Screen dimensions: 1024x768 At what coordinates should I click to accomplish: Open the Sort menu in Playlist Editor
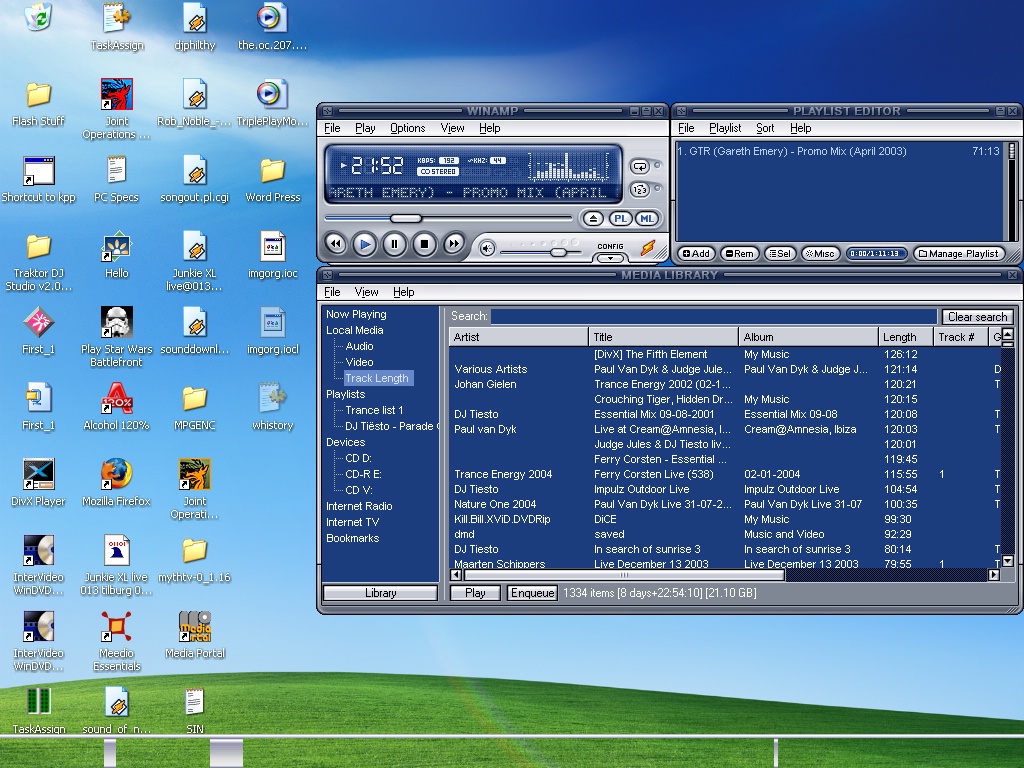(x=765, y=128)
